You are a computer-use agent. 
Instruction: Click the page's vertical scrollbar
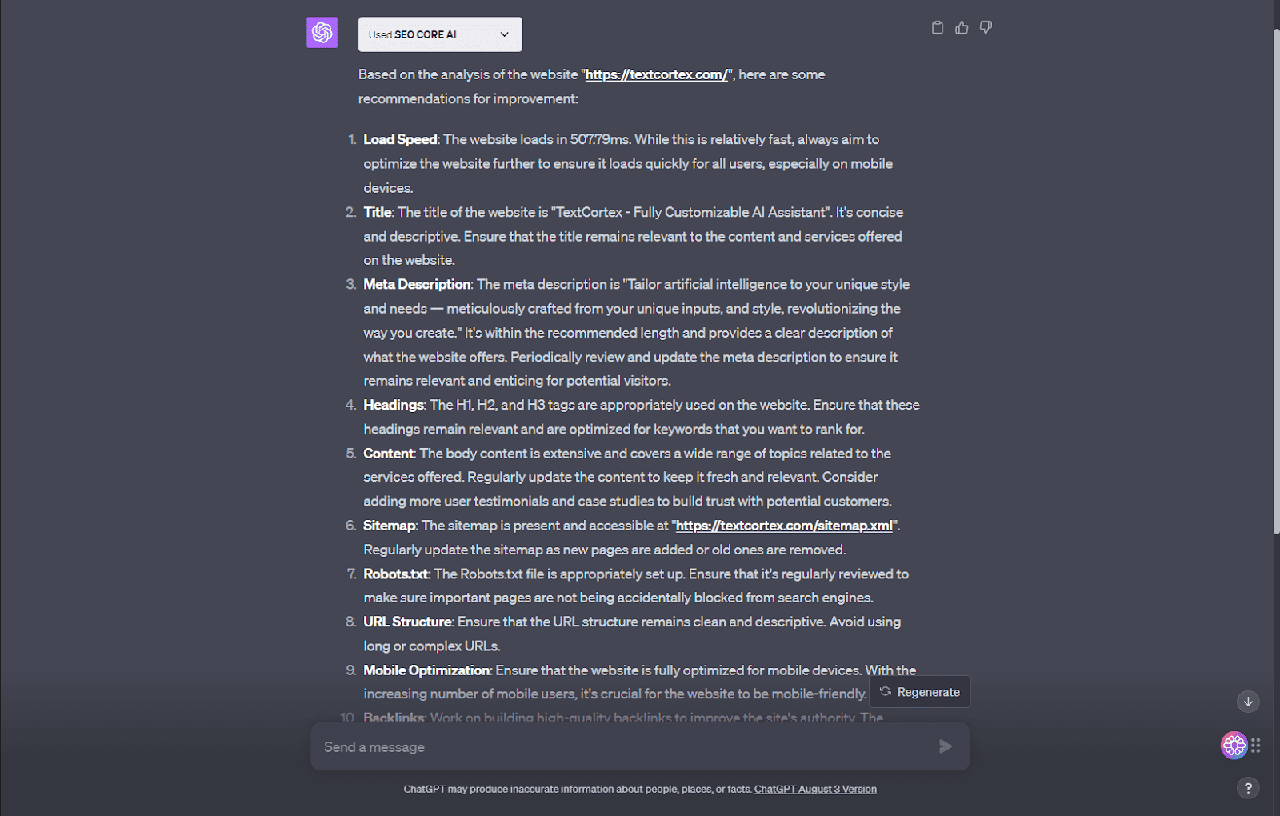tap(1275, 280)
